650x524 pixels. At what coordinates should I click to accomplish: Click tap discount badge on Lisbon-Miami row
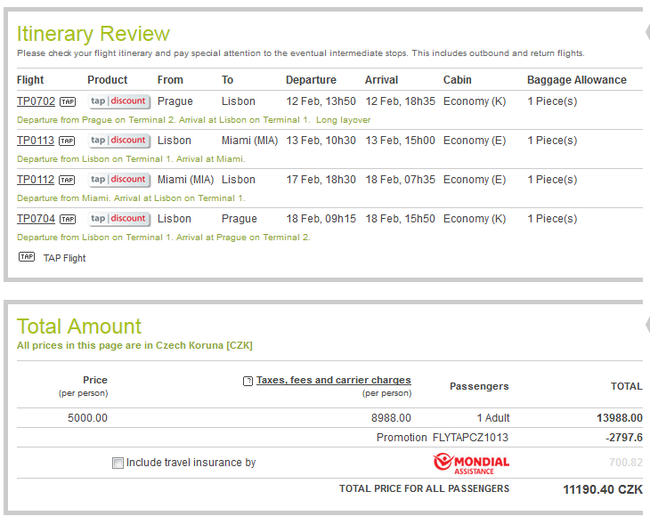tap(119, 140)
